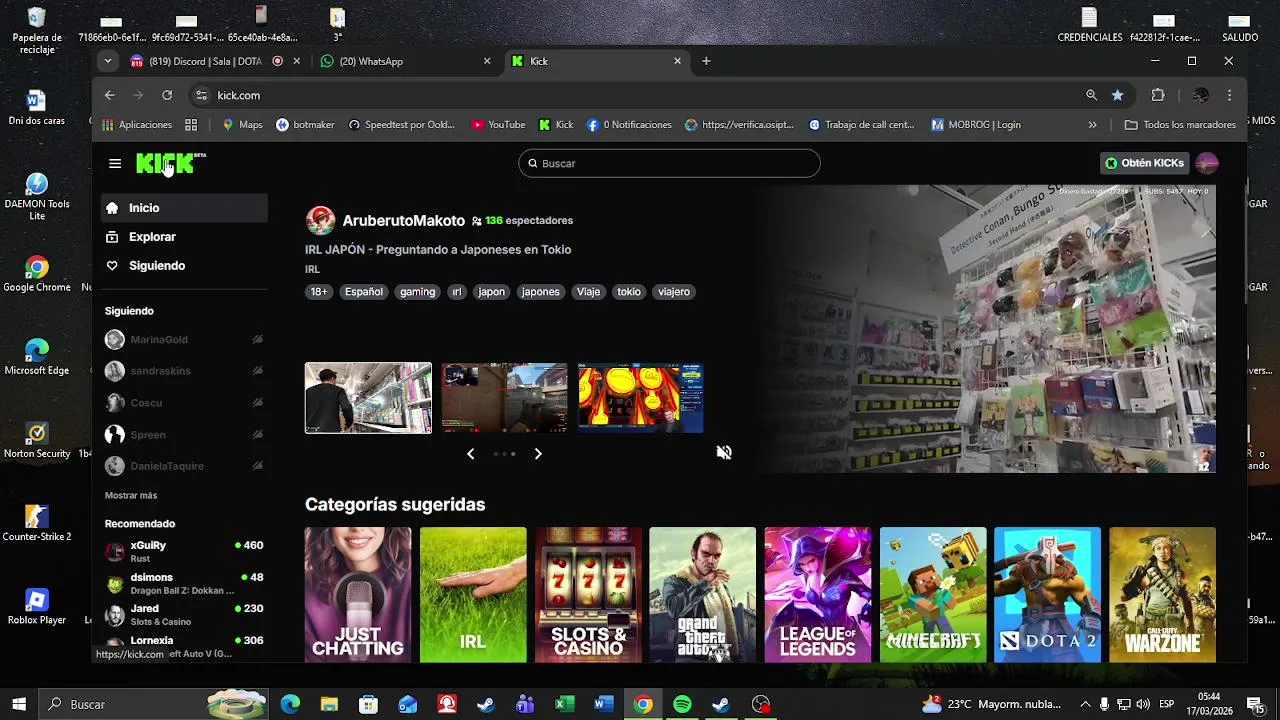
Task: Select the third carousel thumbnail slots game
Action: click(x=640, y=398)
